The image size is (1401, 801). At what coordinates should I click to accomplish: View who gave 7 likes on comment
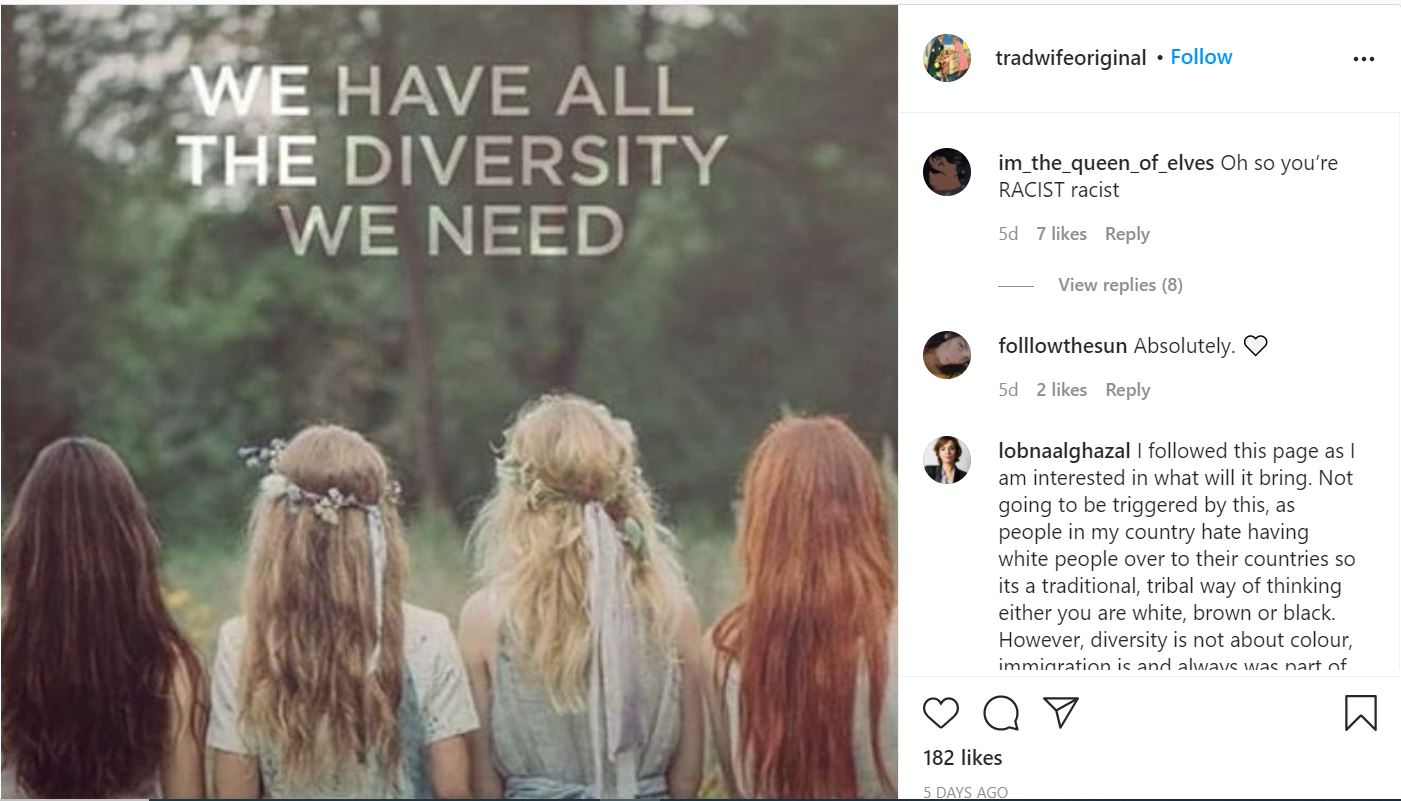pyautogui.click(x=1061, y=234)
